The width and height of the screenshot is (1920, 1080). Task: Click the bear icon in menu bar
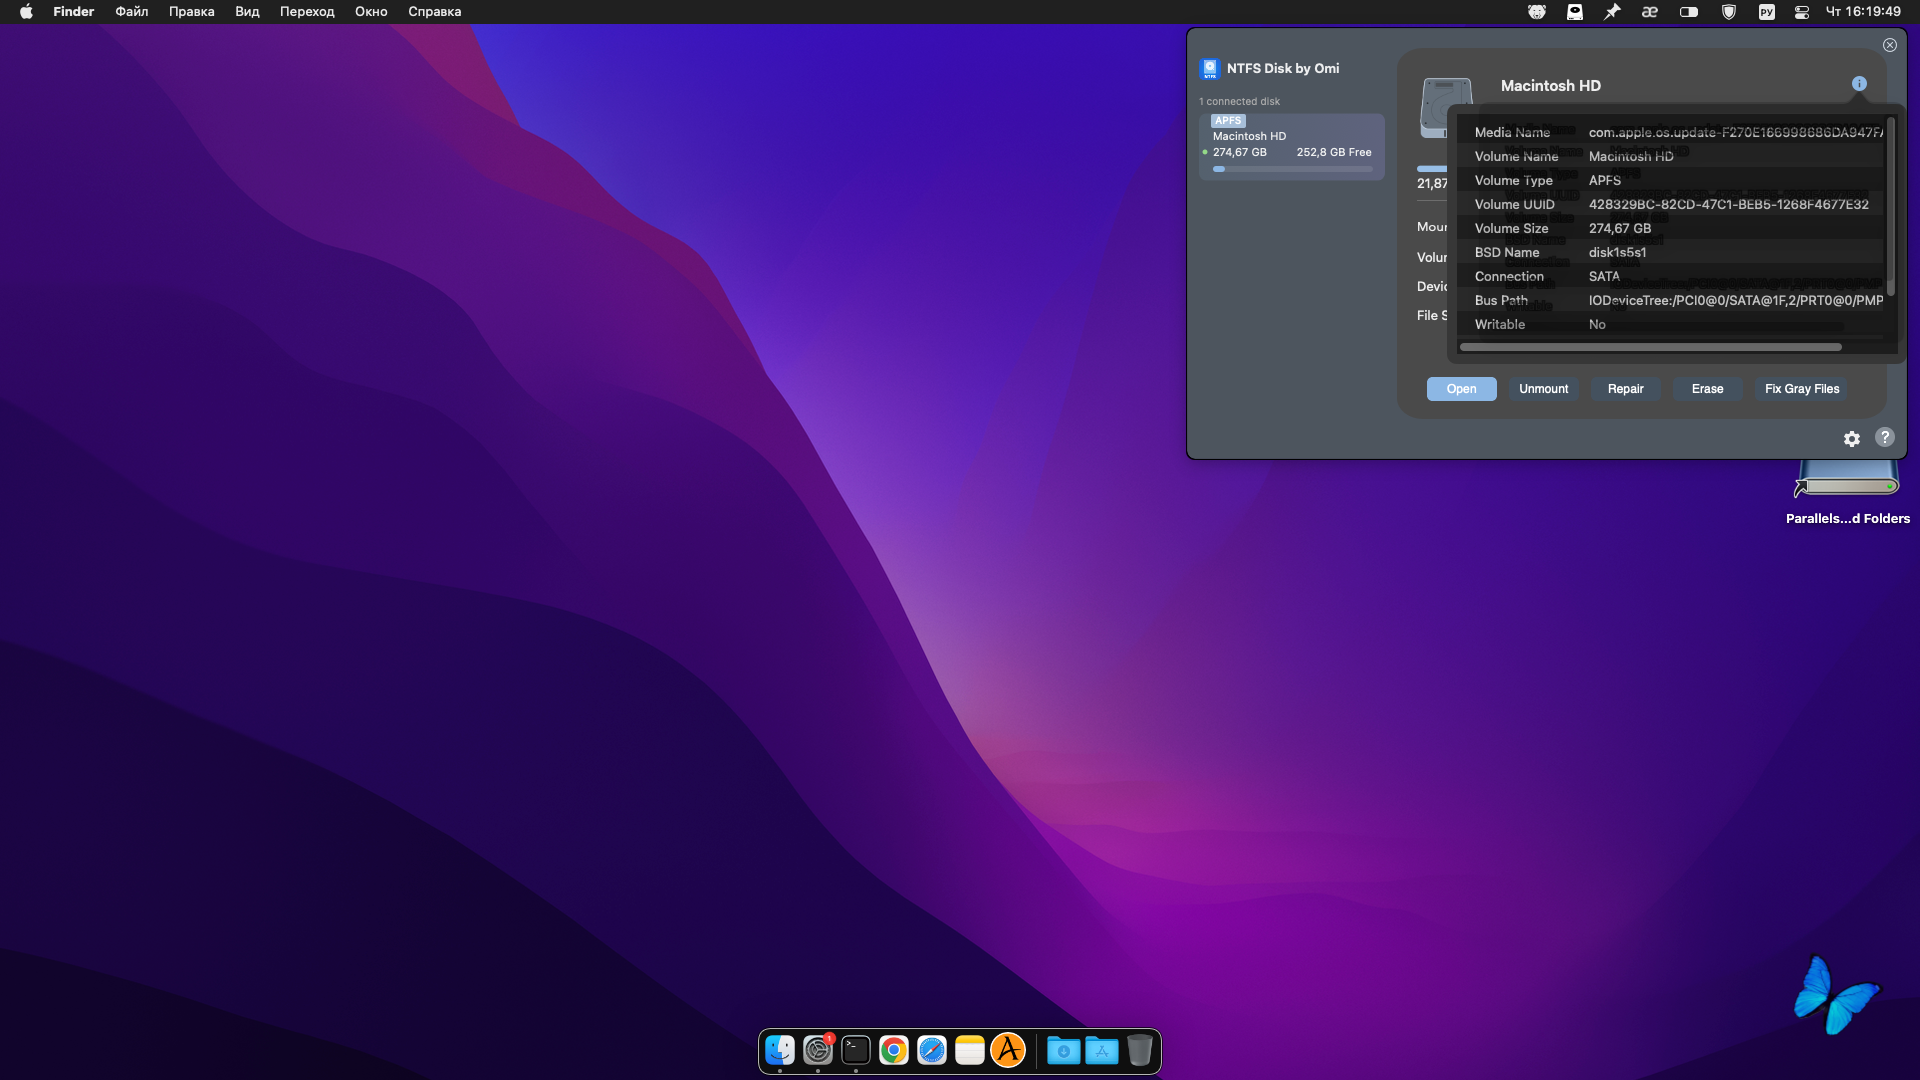(1537, 12)
